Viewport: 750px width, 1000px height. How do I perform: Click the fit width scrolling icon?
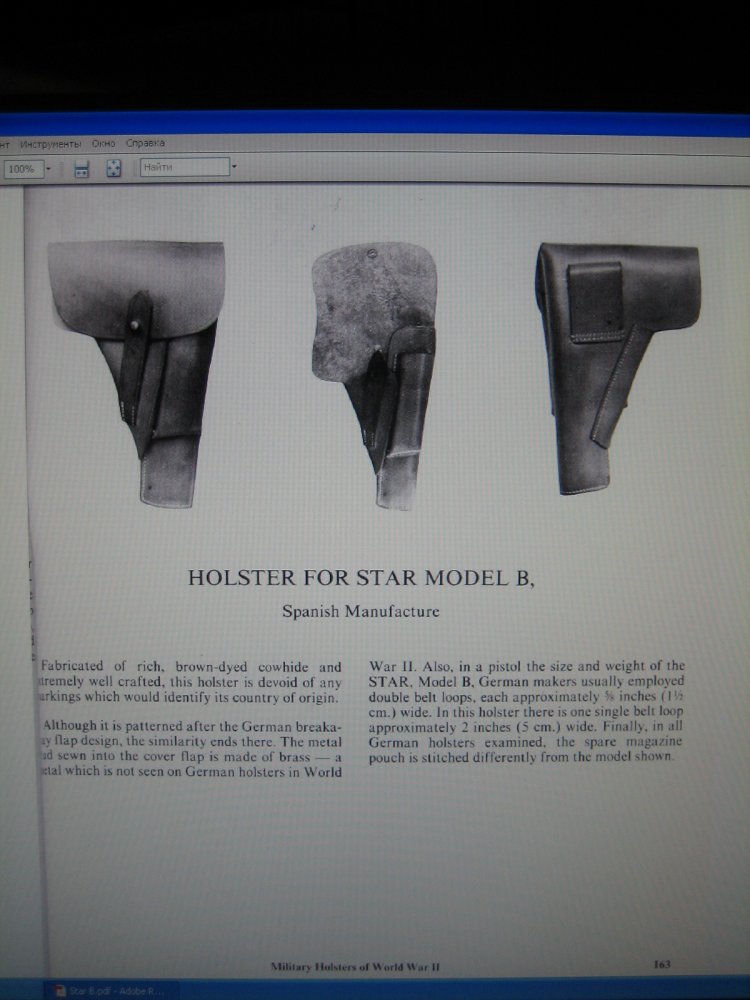[82, 169]
